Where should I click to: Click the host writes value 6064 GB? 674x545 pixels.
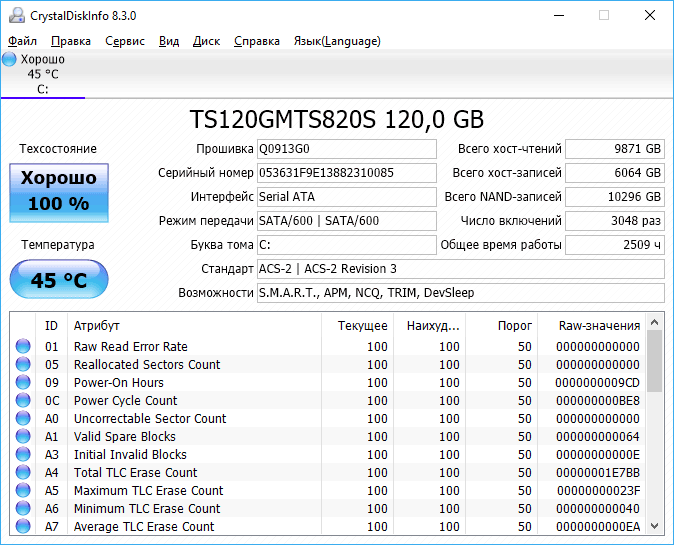pos(615,173)
